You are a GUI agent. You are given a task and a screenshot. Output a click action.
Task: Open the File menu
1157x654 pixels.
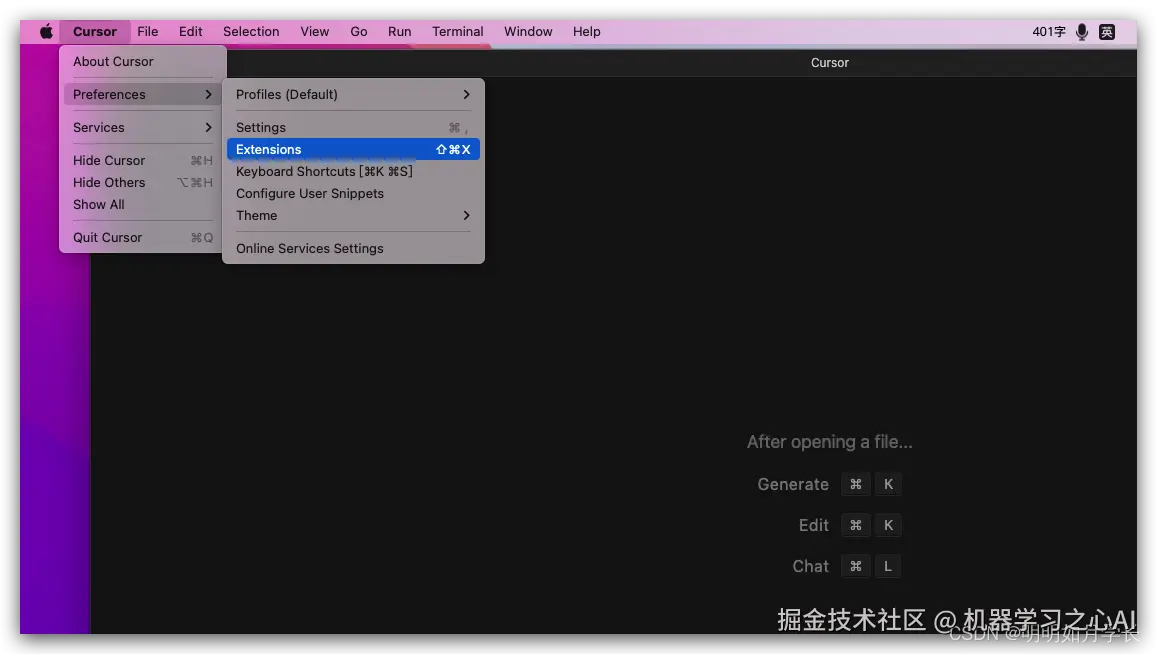click(148, 32)
